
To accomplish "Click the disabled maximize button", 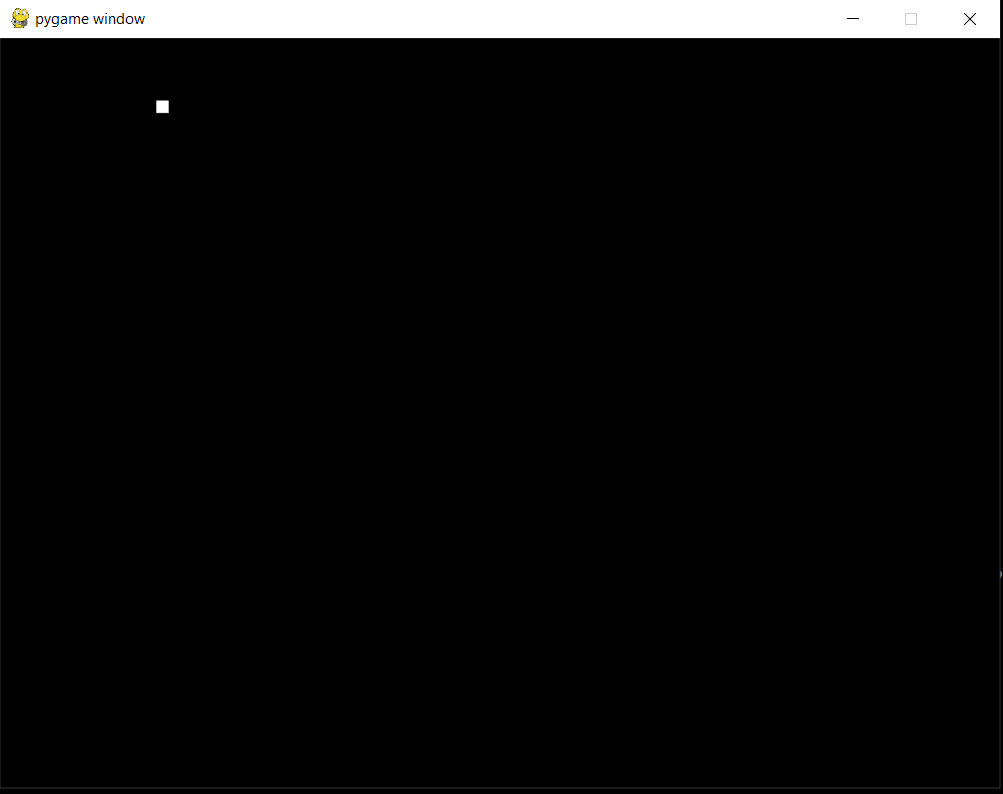I will [911, 19].
